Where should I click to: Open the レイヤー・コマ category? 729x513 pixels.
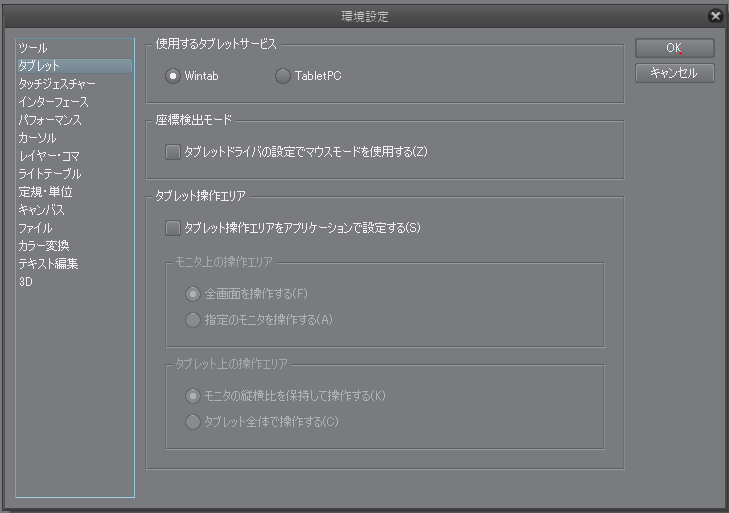(x=75, y=156)
